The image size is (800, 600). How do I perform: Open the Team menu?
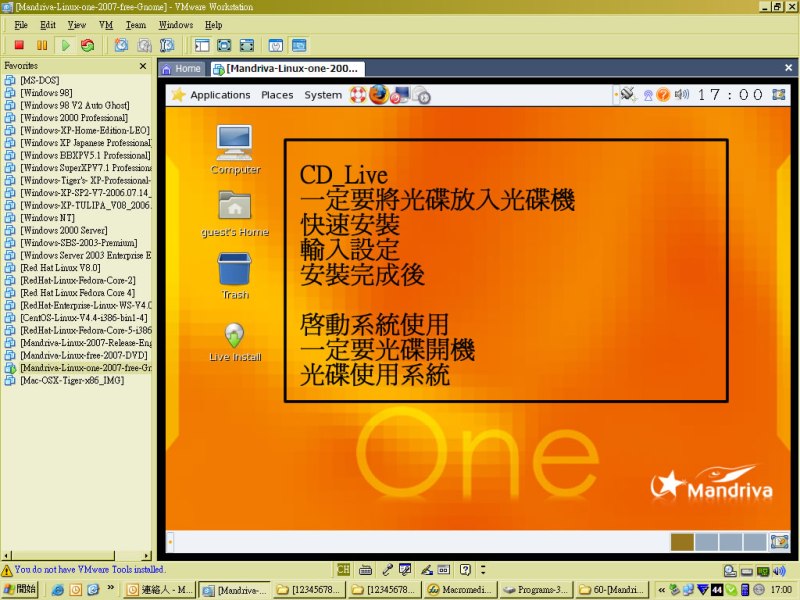pos(136,25)
